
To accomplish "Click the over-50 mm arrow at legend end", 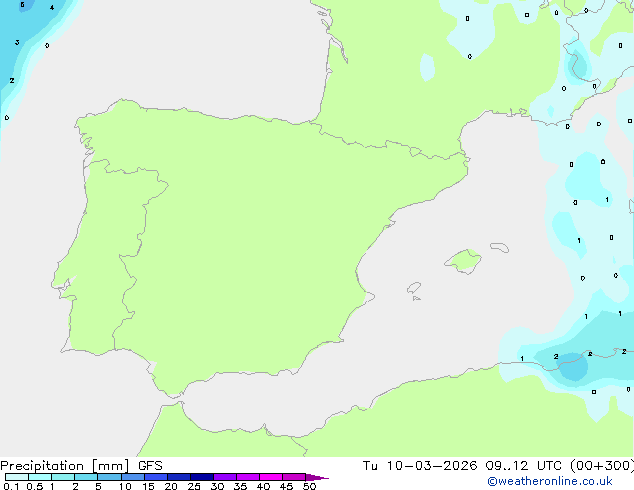I will pos(317,477).
